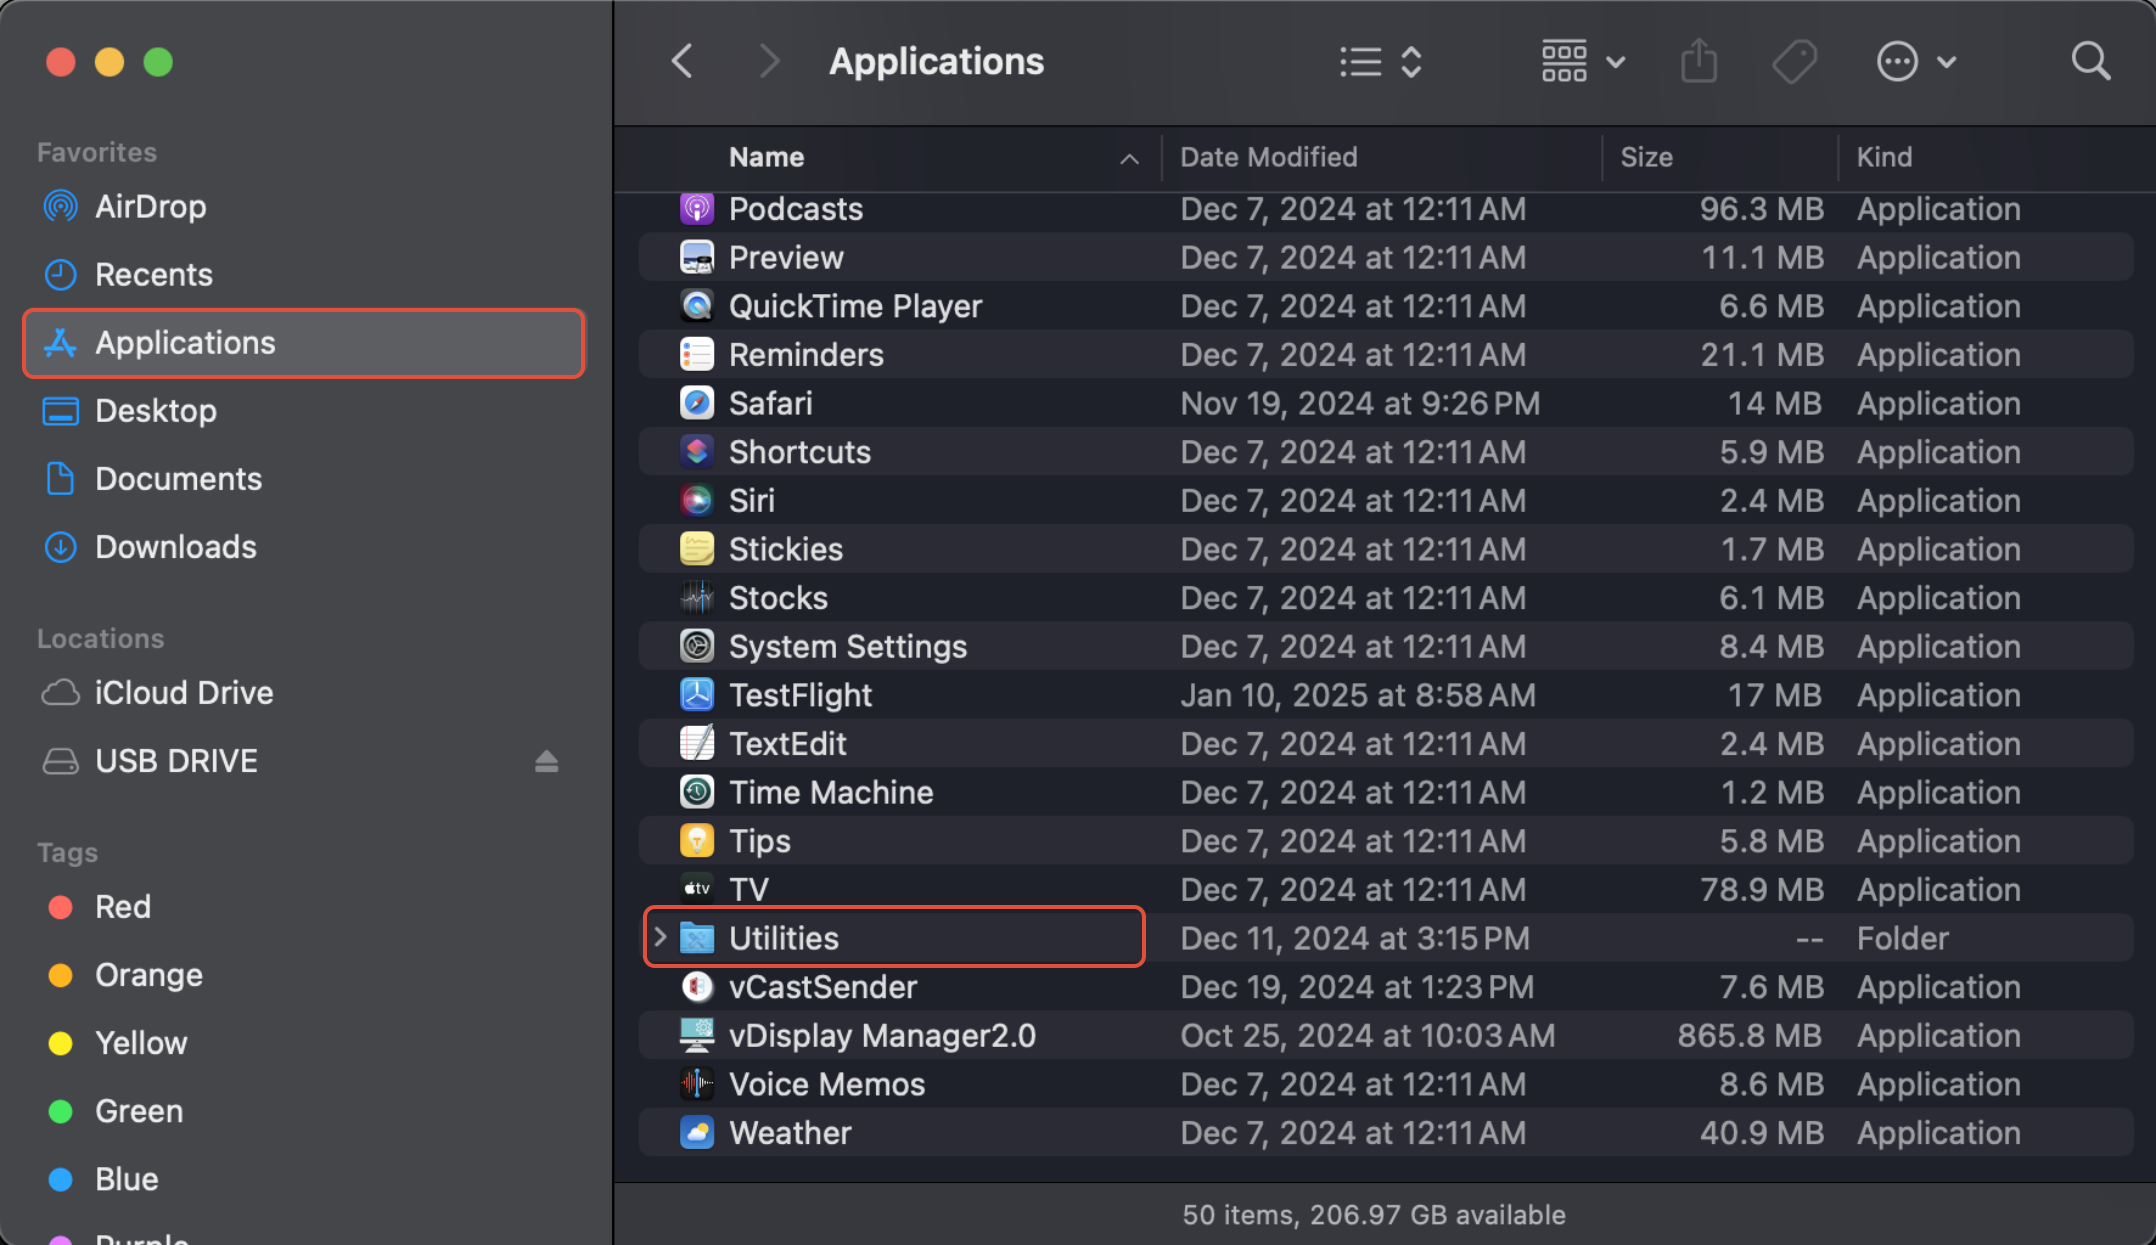2156x1245 pixels.
Task: Open iCloud Drive in the sidebar
Action: coord(183,693)
